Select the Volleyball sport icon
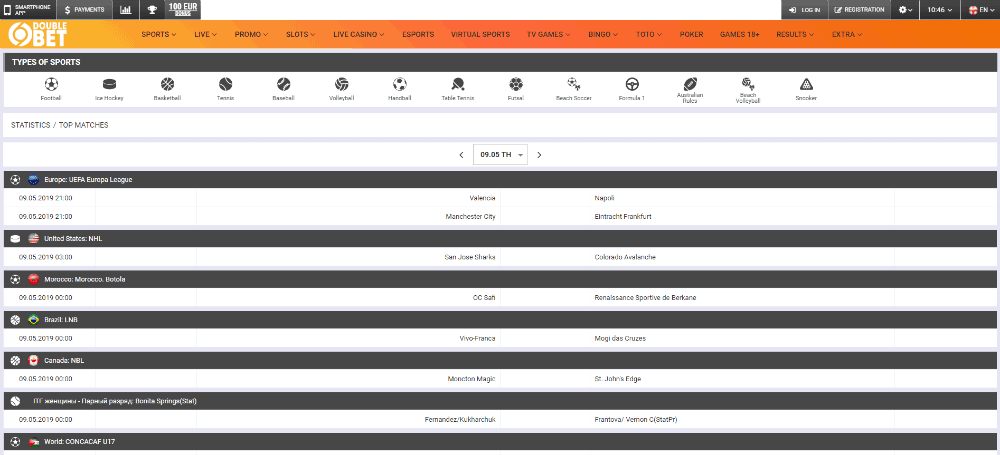Screen dimensions: 1000x455 342,84
